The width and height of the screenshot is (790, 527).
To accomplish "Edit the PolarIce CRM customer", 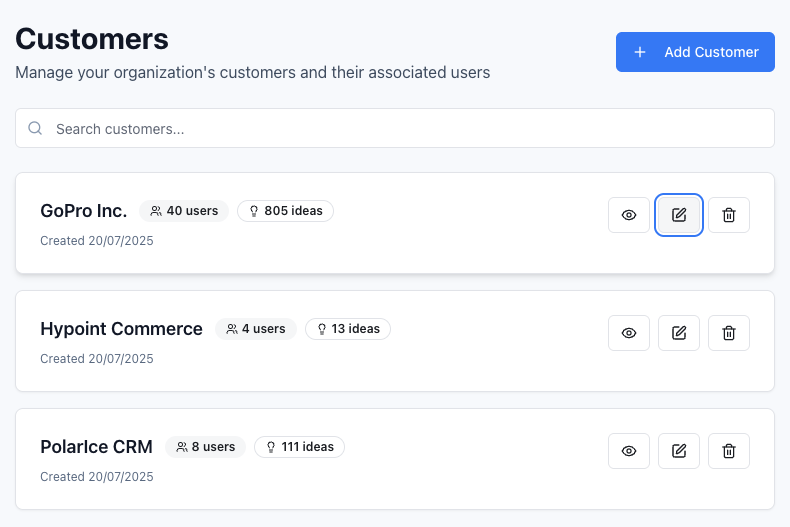I will 679,451.
